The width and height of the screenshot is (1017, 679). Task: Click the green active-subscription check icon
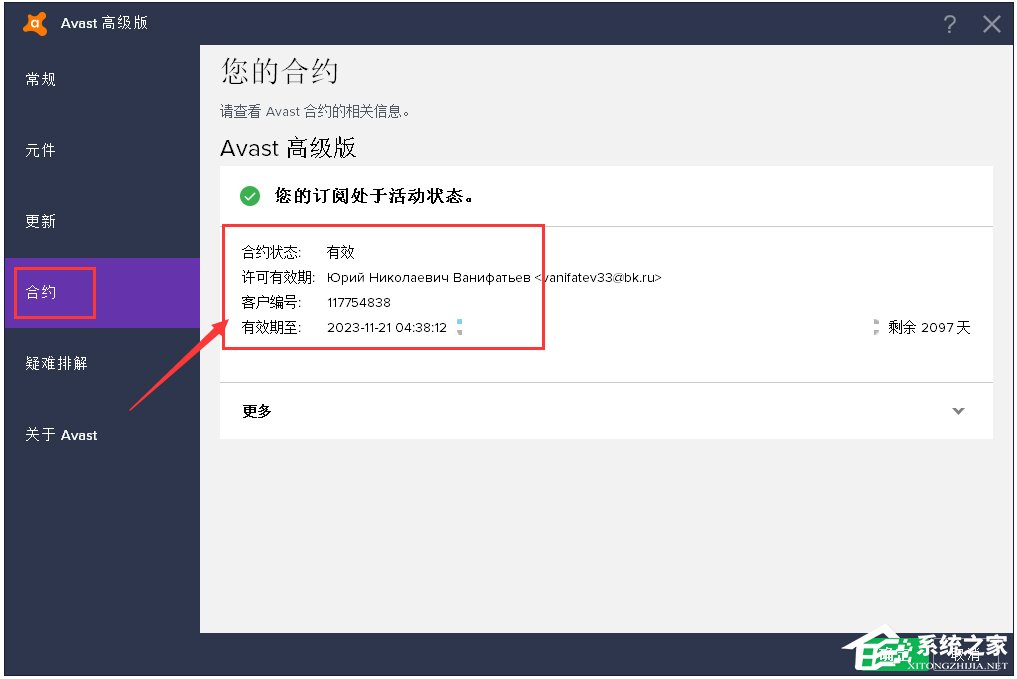[250, 196]
